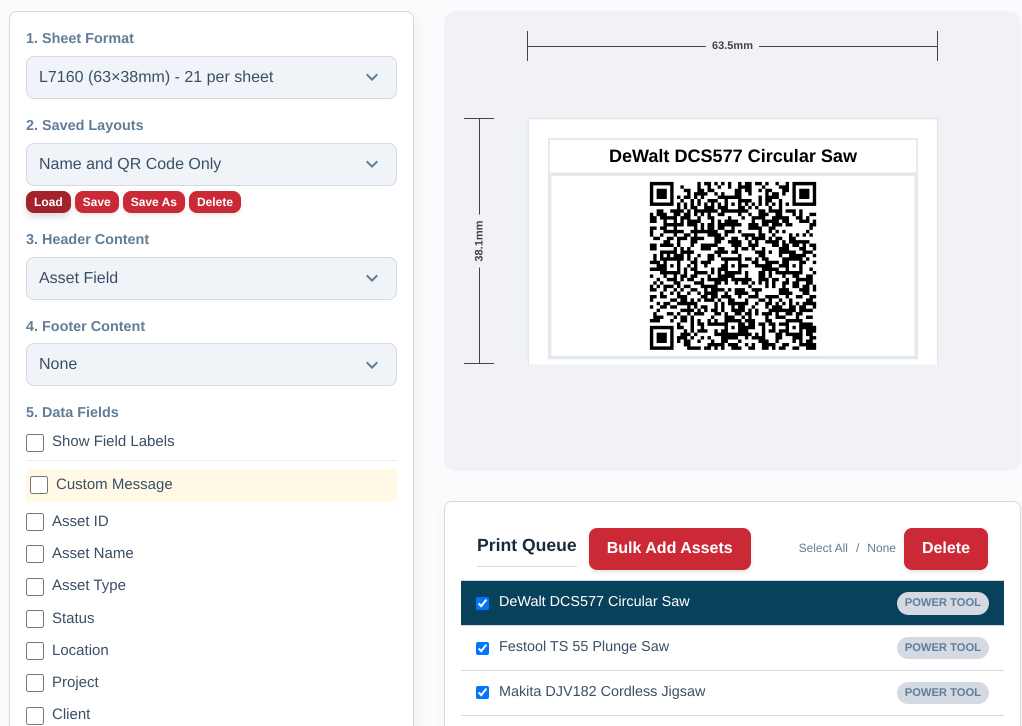Click the Load layout button
This screenshot has height=726, width=1022.
48,202
